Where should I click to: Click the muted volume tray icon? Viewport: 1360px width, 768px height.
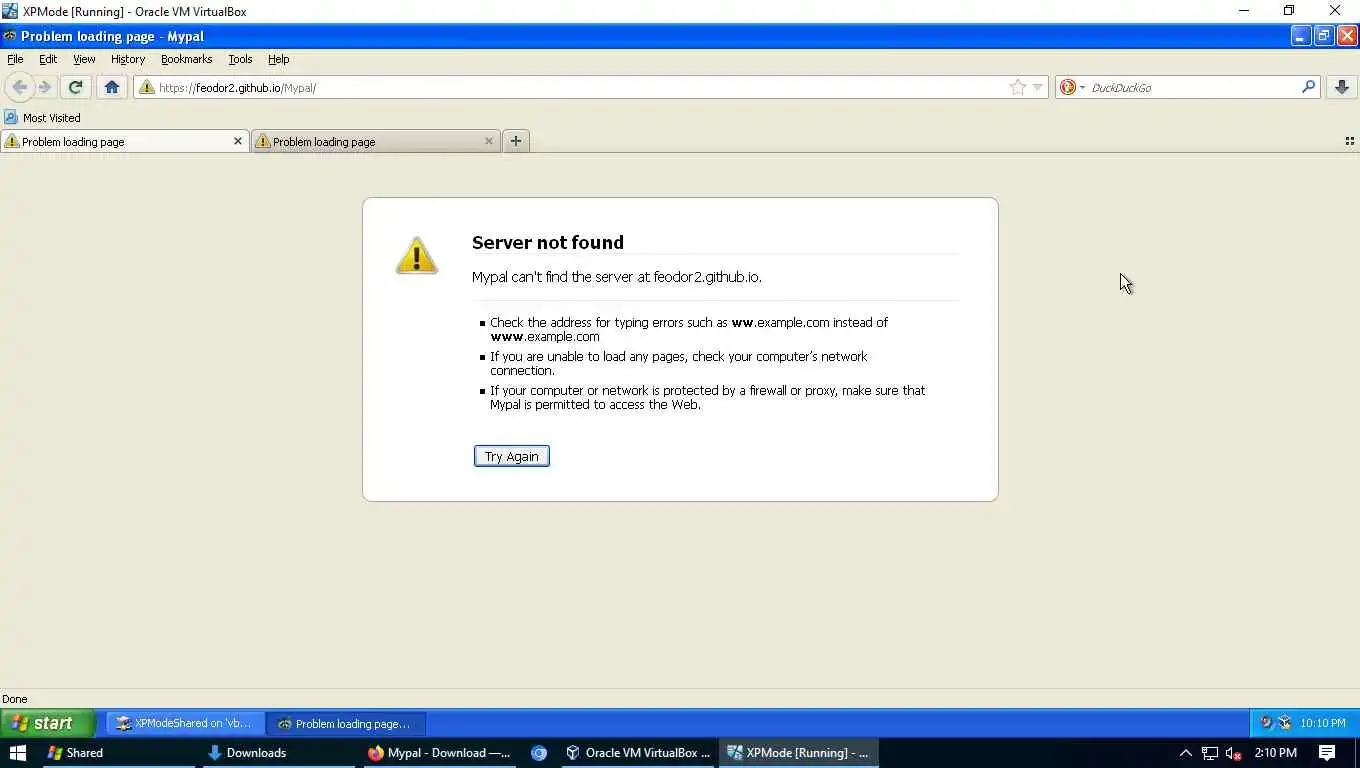[x=1234, y=753]
